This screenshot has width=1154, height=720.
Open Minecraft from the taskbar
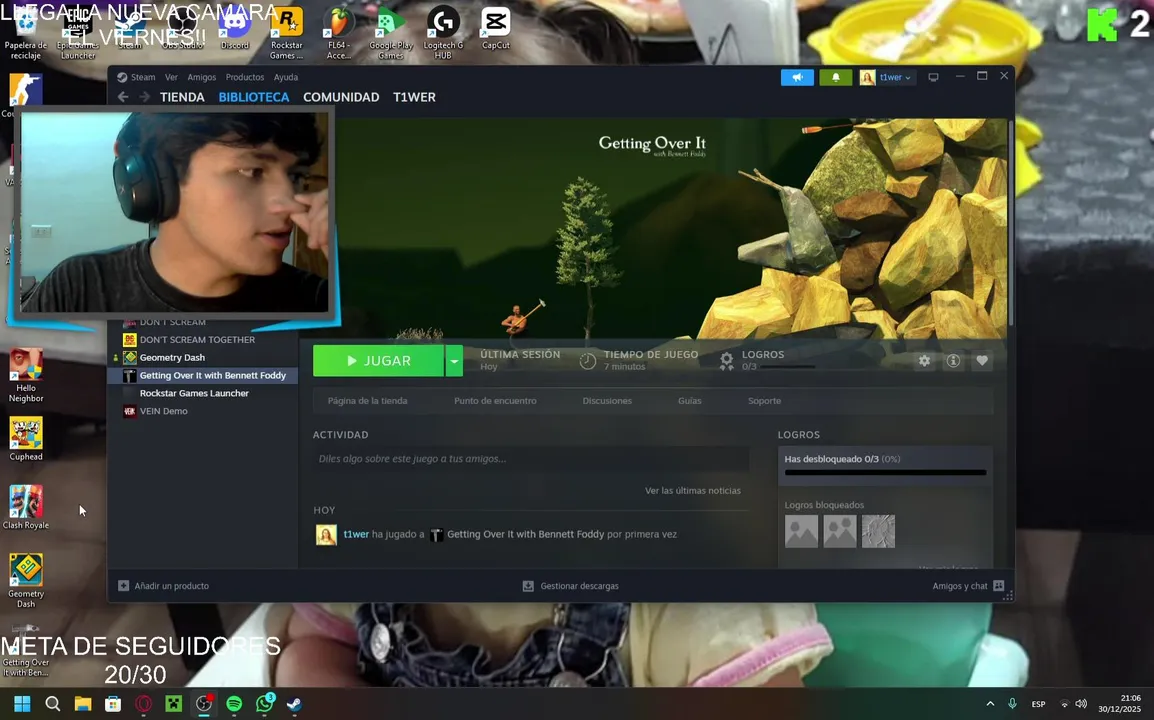[x=173, y=704]
